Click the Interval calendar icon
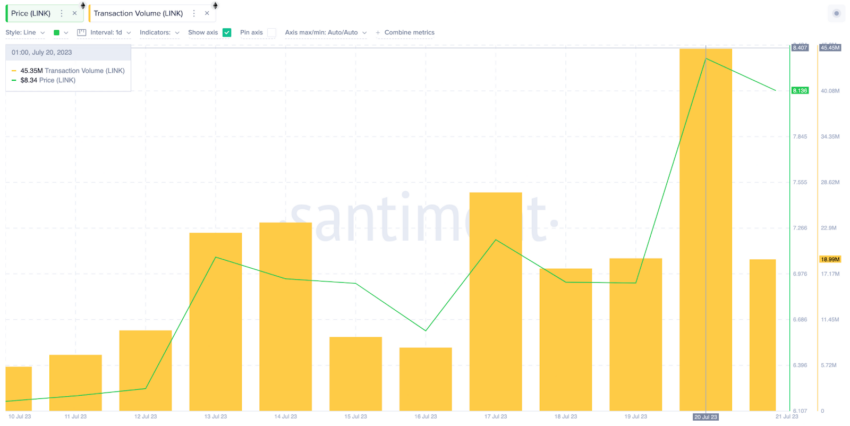This screenshot has width=850, height=426. [81, 33]
